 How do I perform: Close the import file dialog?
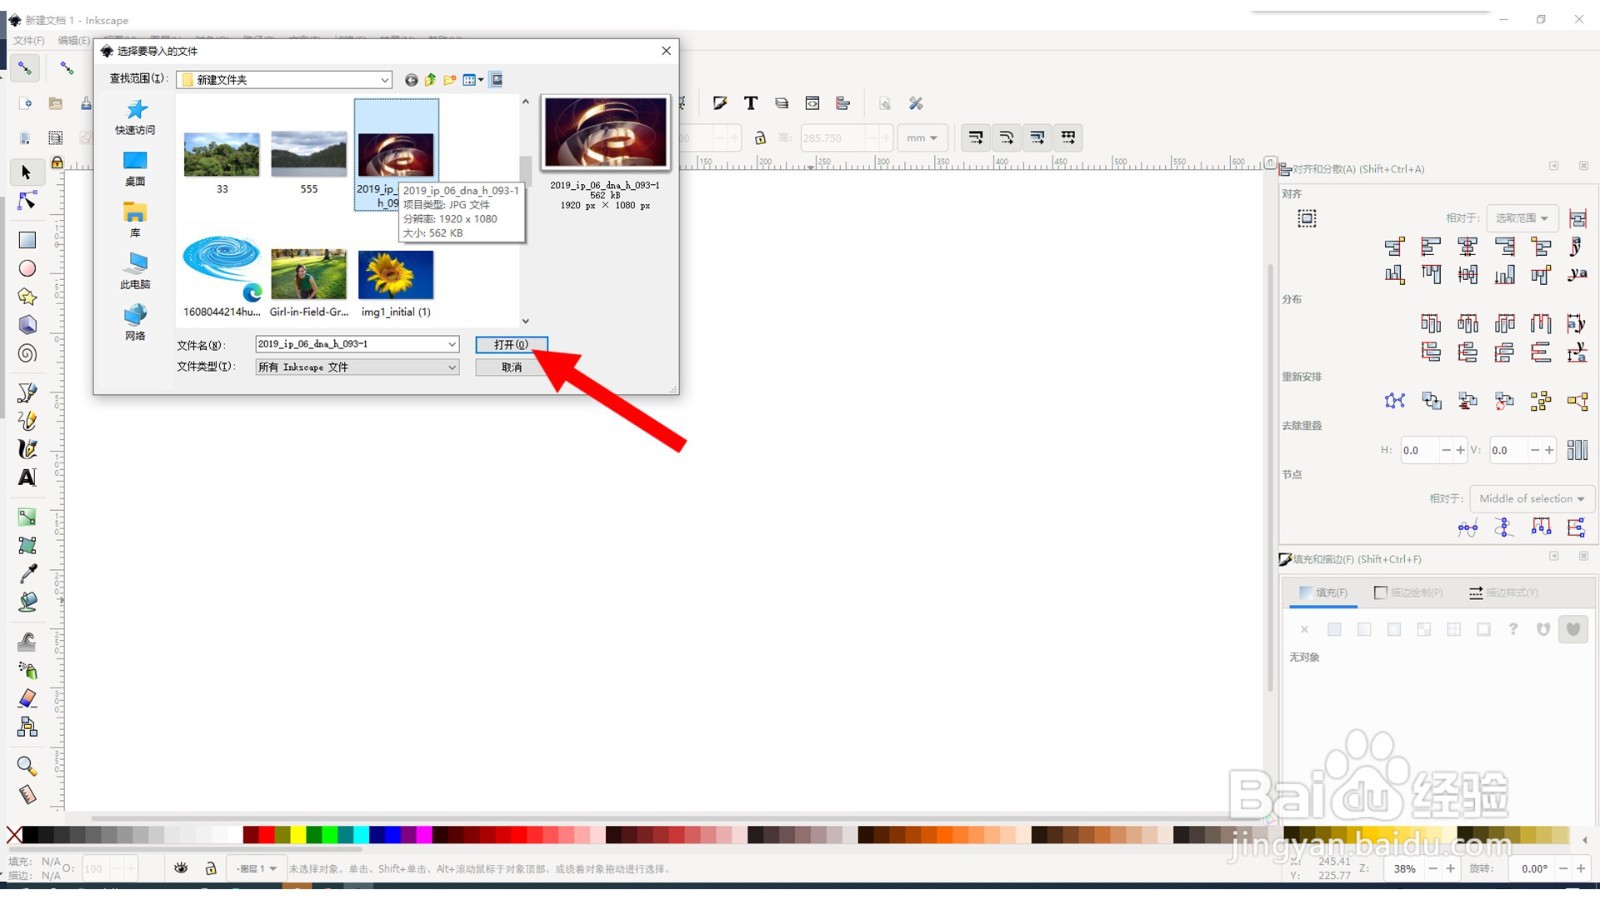[x=666, y=50]
